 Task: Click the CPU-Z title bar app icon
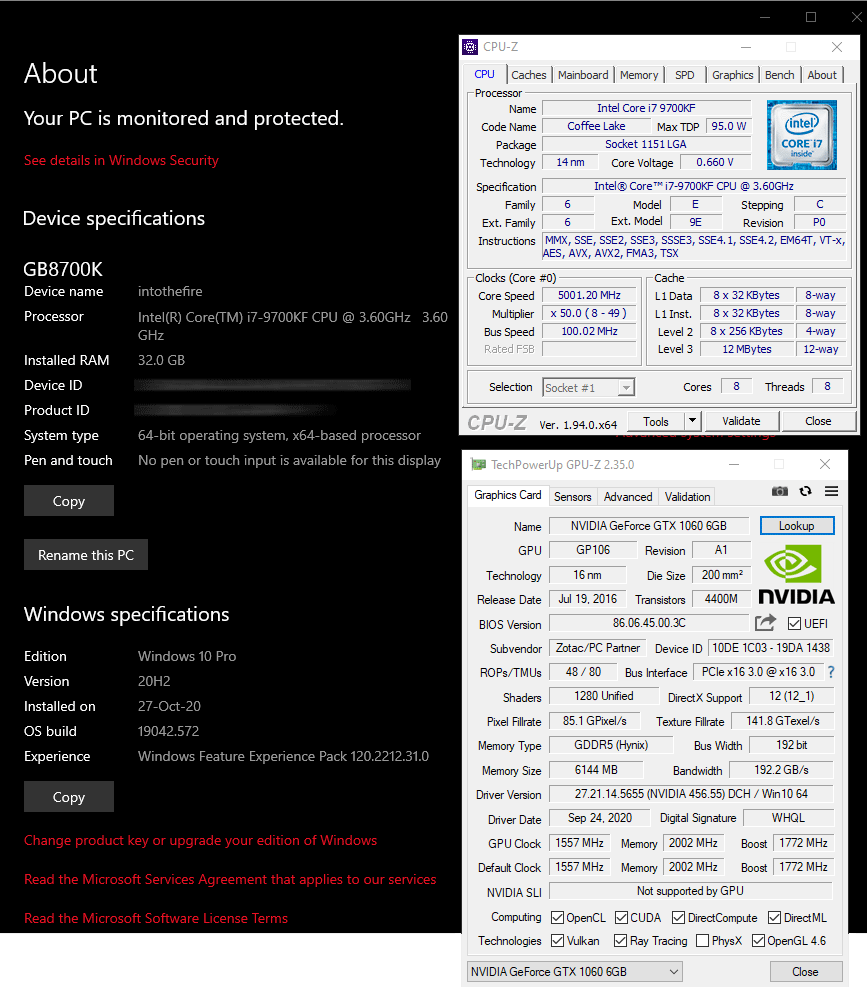coord(470,47)
